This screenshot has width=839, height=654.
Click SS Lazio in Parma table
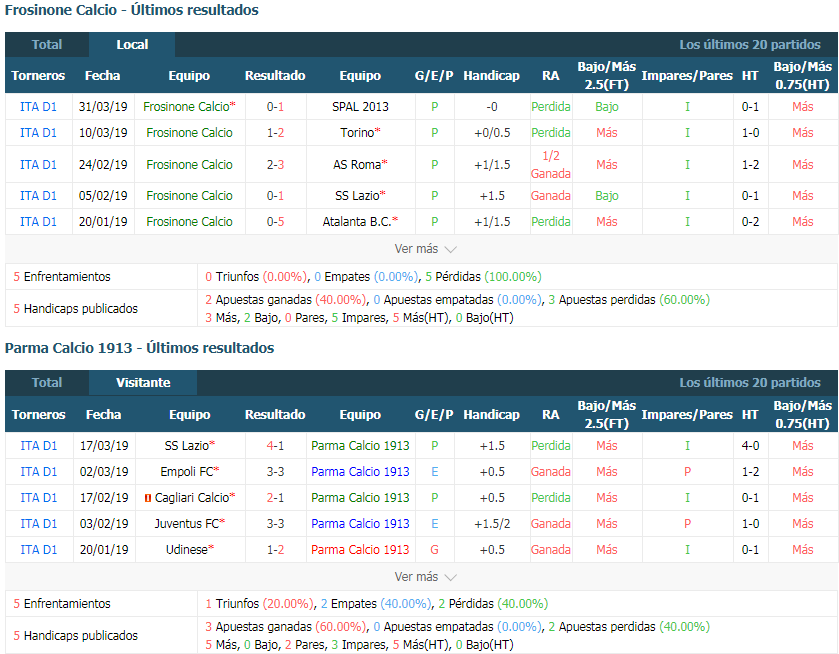186,446
